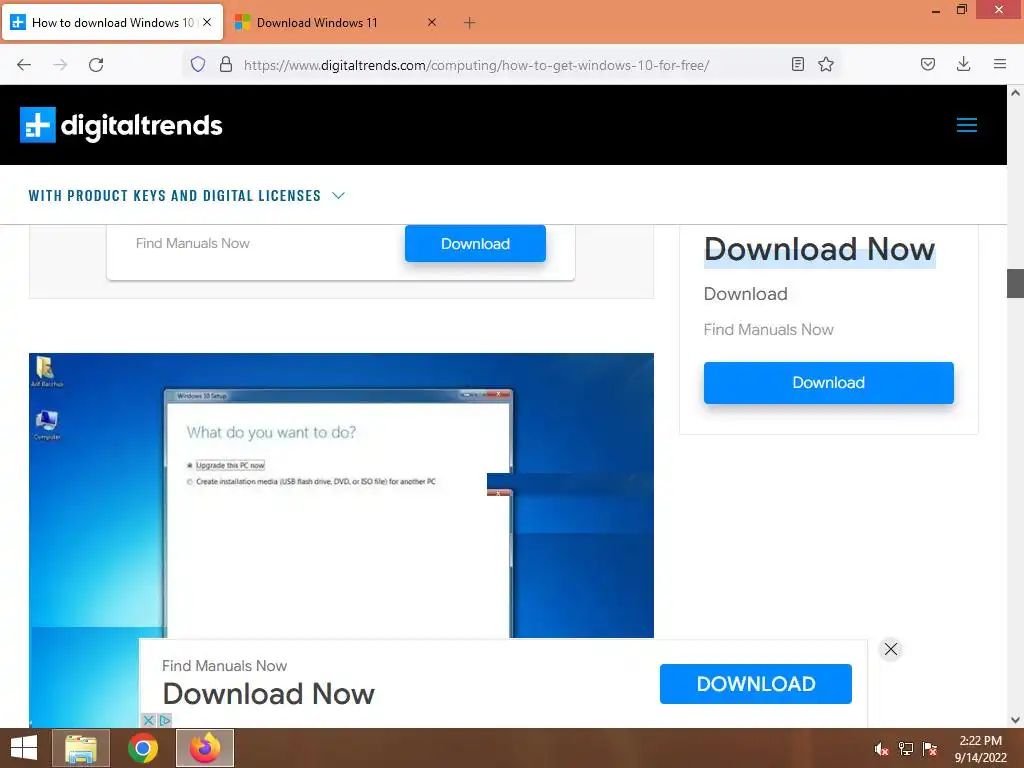Open a new tab with plus button
This screenshot has width=1024, height=768.
click(x=470, y=23)
